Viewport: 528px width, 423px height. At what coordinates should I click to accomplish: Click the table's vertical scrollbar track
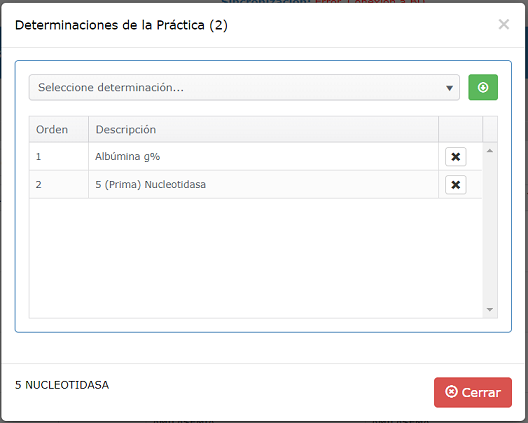tap(490, 230)
